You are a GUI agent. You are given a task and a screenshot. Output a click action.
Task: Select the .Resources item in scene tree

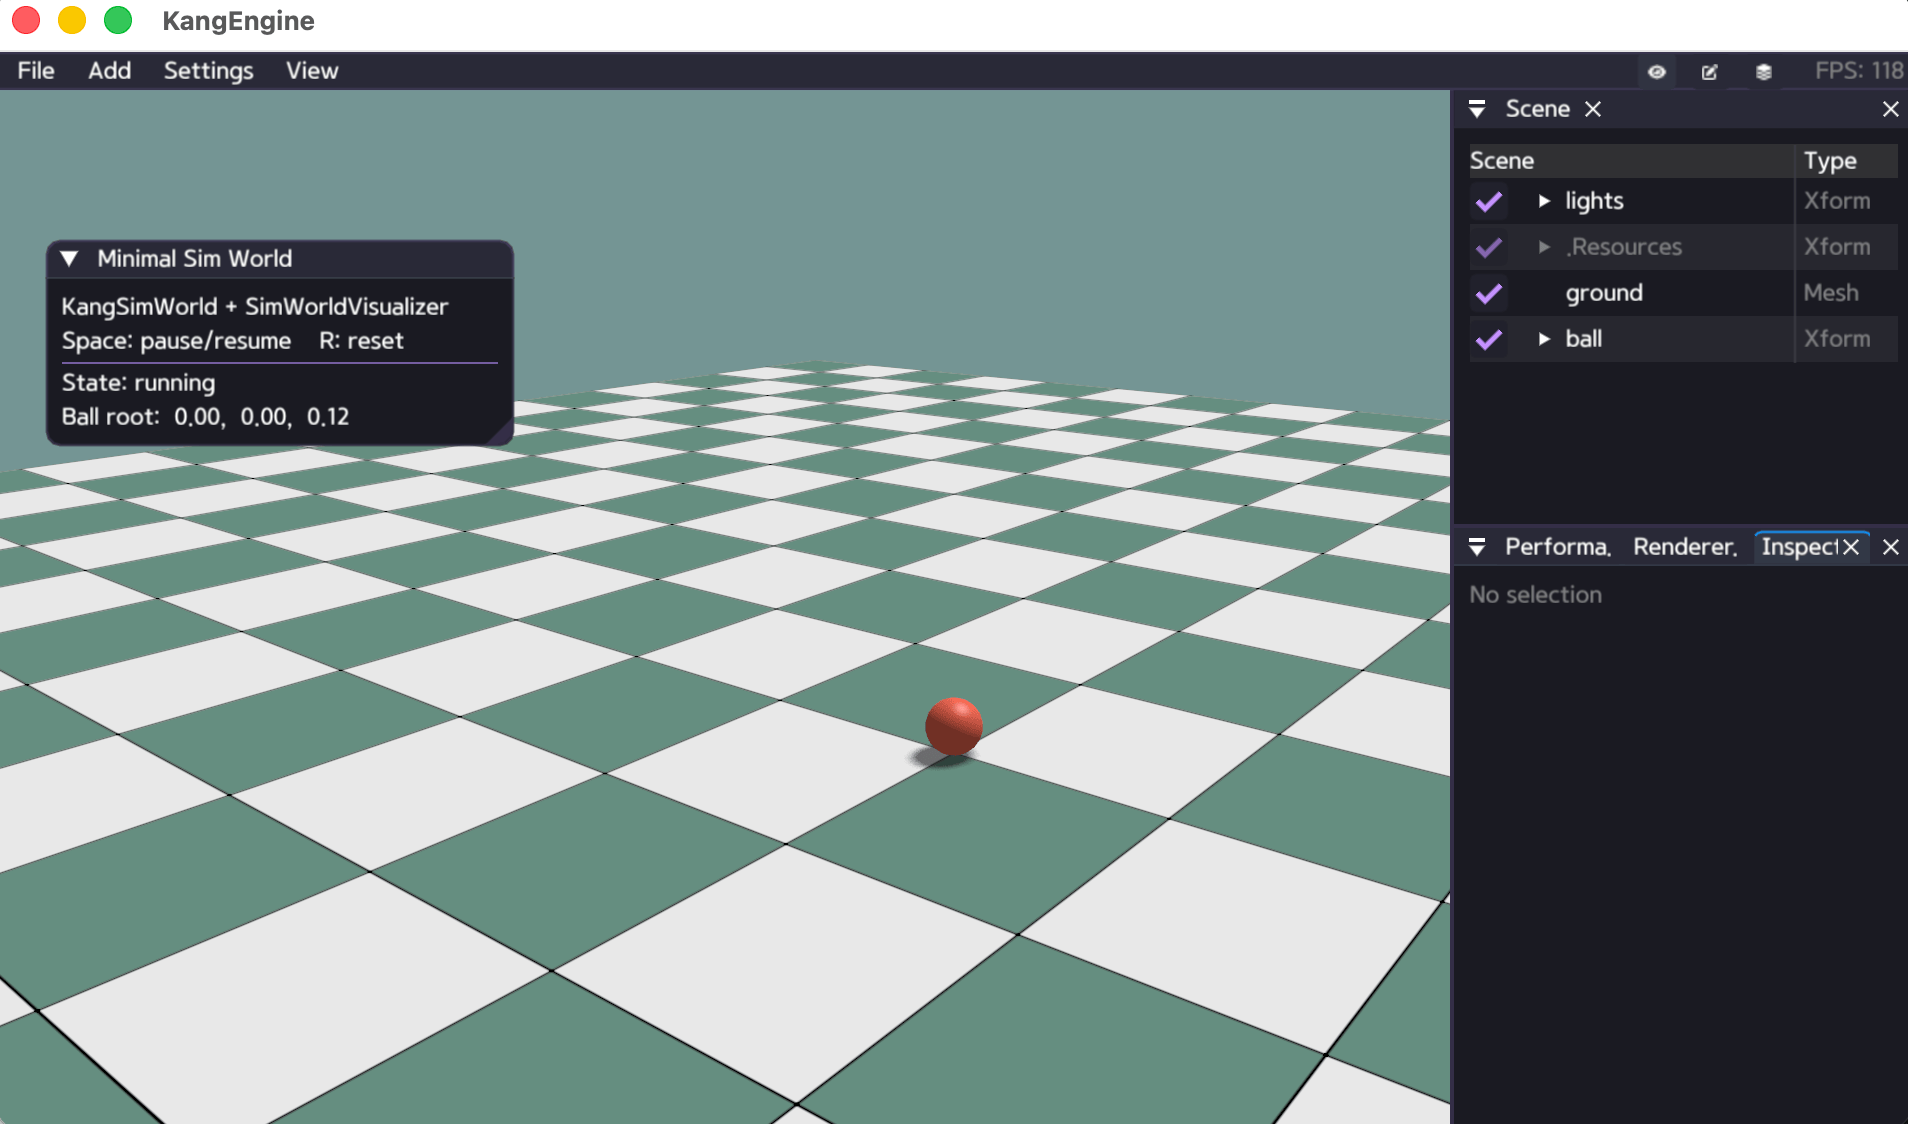click(1624, 247)
